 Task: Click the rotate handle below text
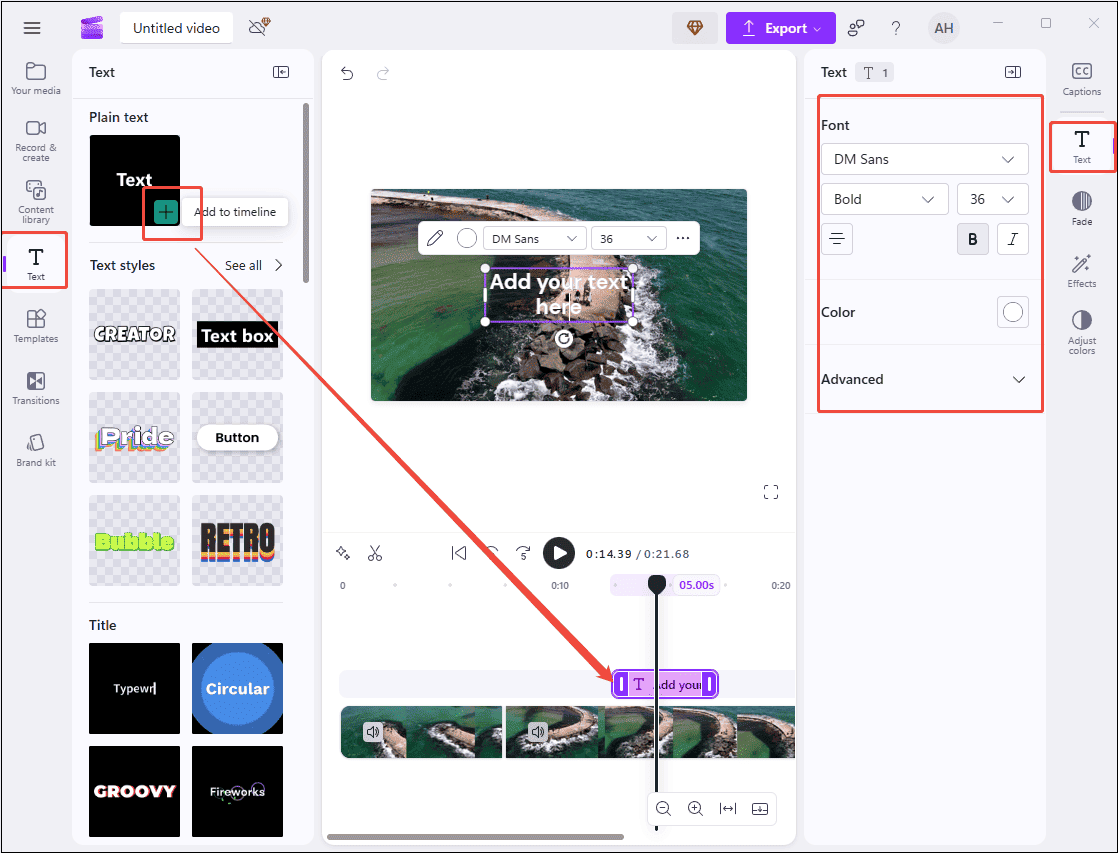[563, 338]
